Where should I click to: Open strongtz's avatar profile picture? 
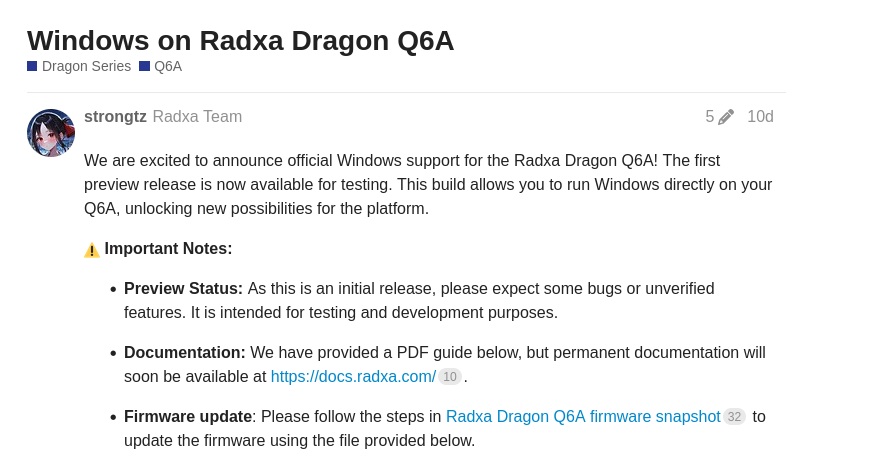tap(51, 133)
